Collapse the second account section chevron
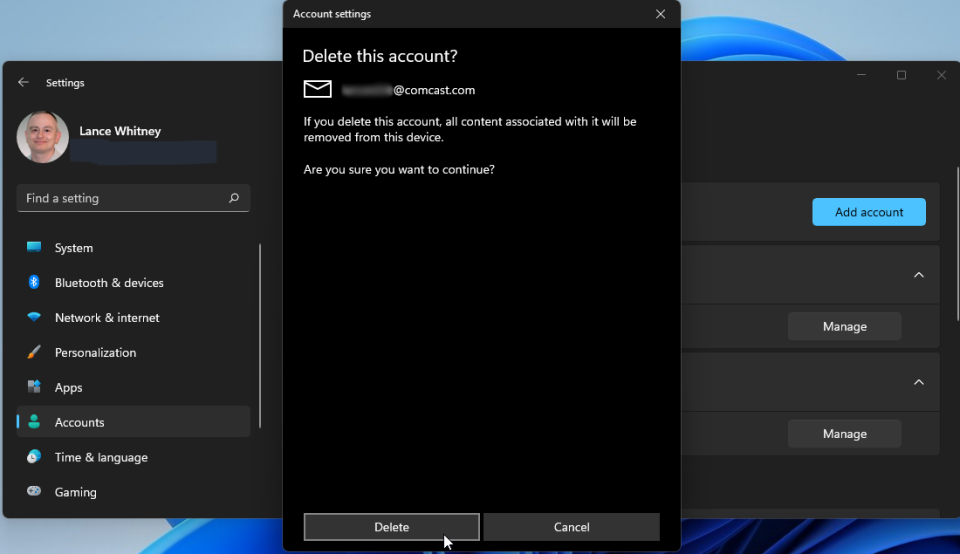The height and width of the screenshot is (554, 960). click(918, 382)
